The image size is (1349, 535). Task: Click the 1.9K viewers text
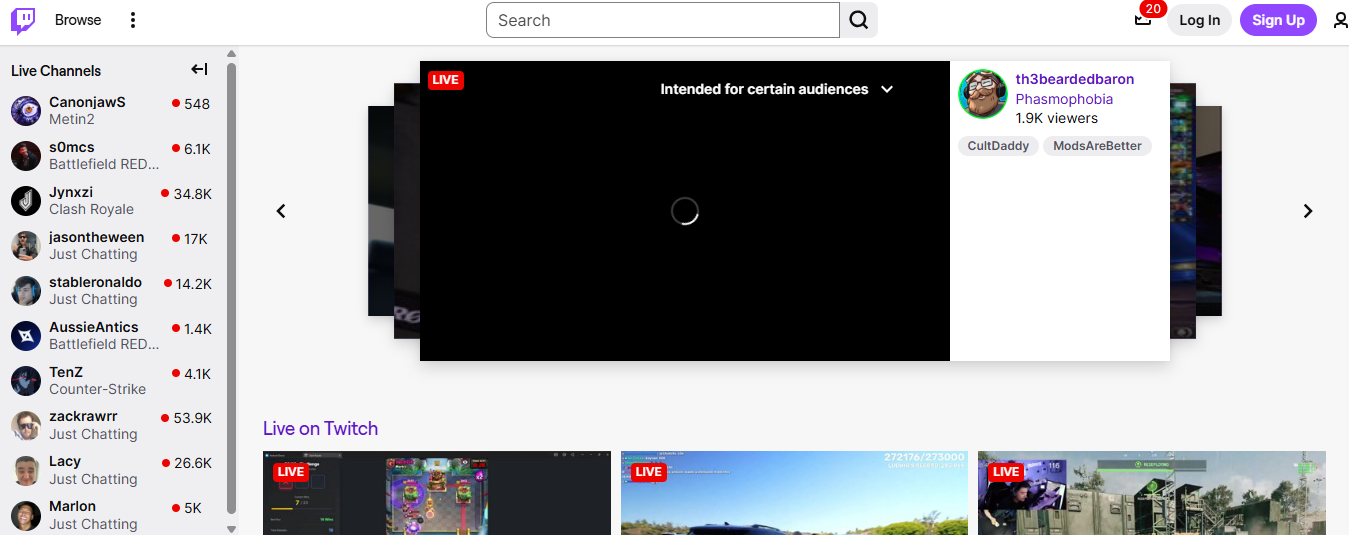click(1056, 118)
